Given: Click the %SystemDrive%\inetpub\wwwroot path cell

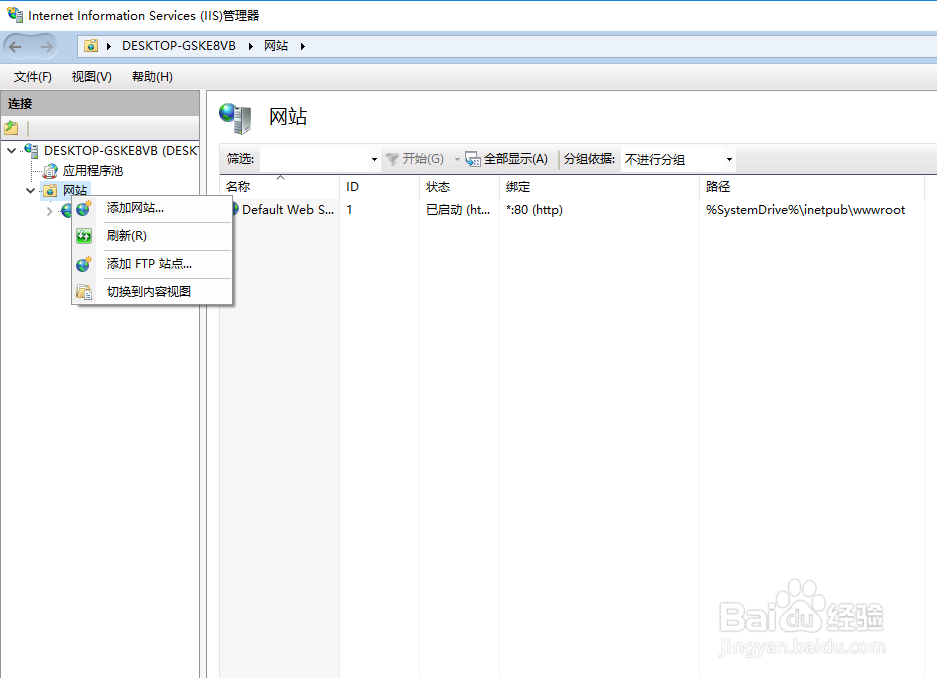Looking at the screenshot, I should click(806, 210).
